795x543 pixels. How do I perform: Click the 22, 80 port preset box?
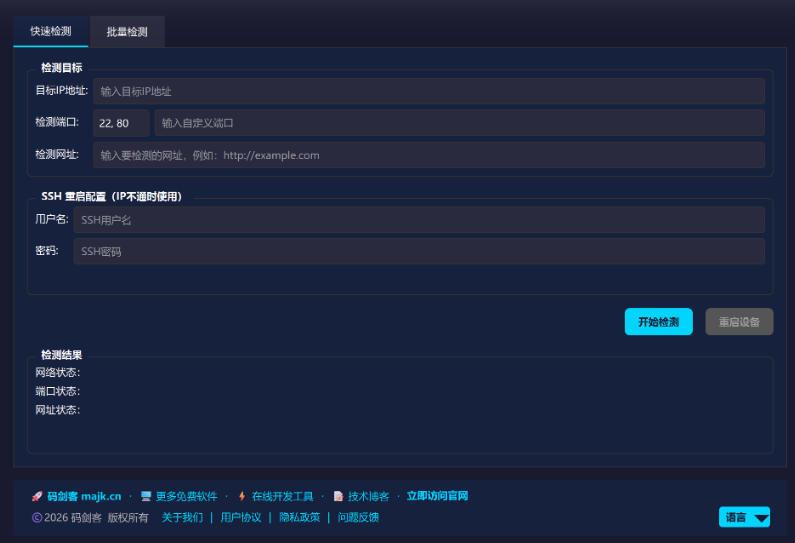122,123
